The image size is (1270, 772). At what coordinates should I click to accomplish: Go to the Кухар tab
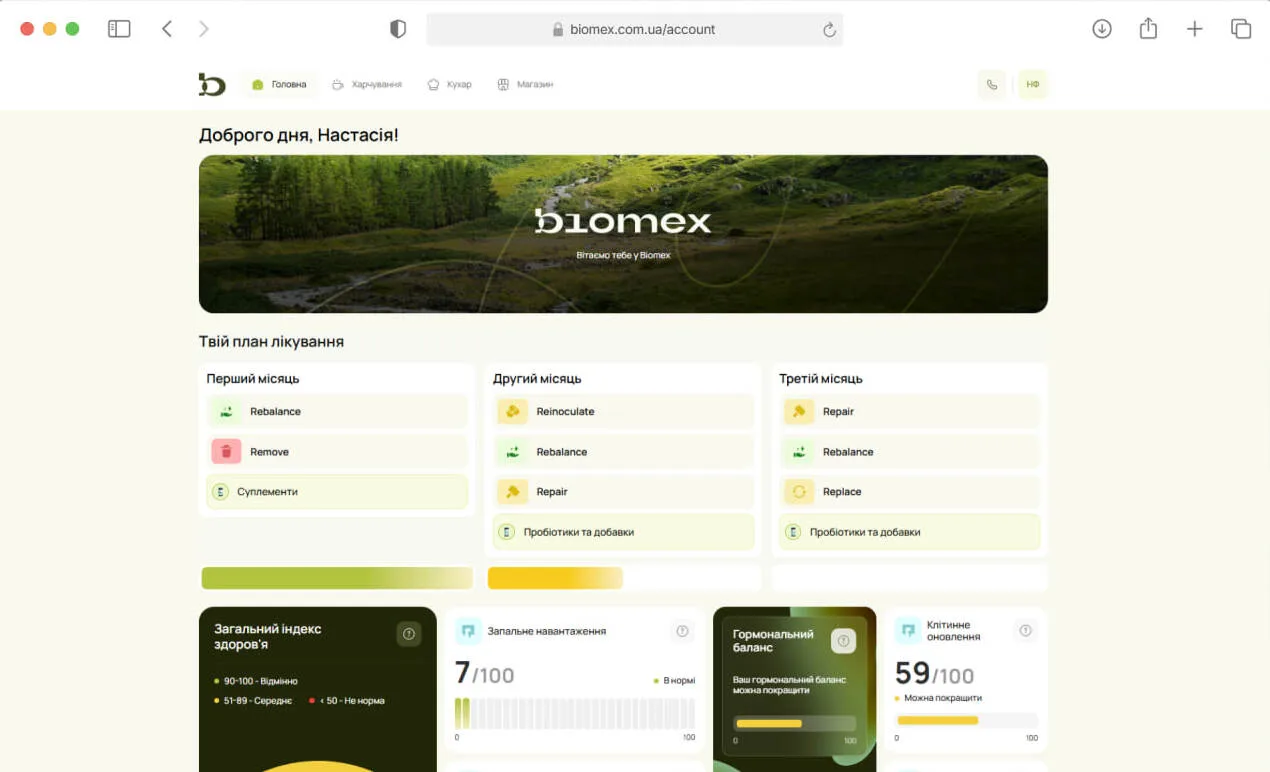point(449,85)
